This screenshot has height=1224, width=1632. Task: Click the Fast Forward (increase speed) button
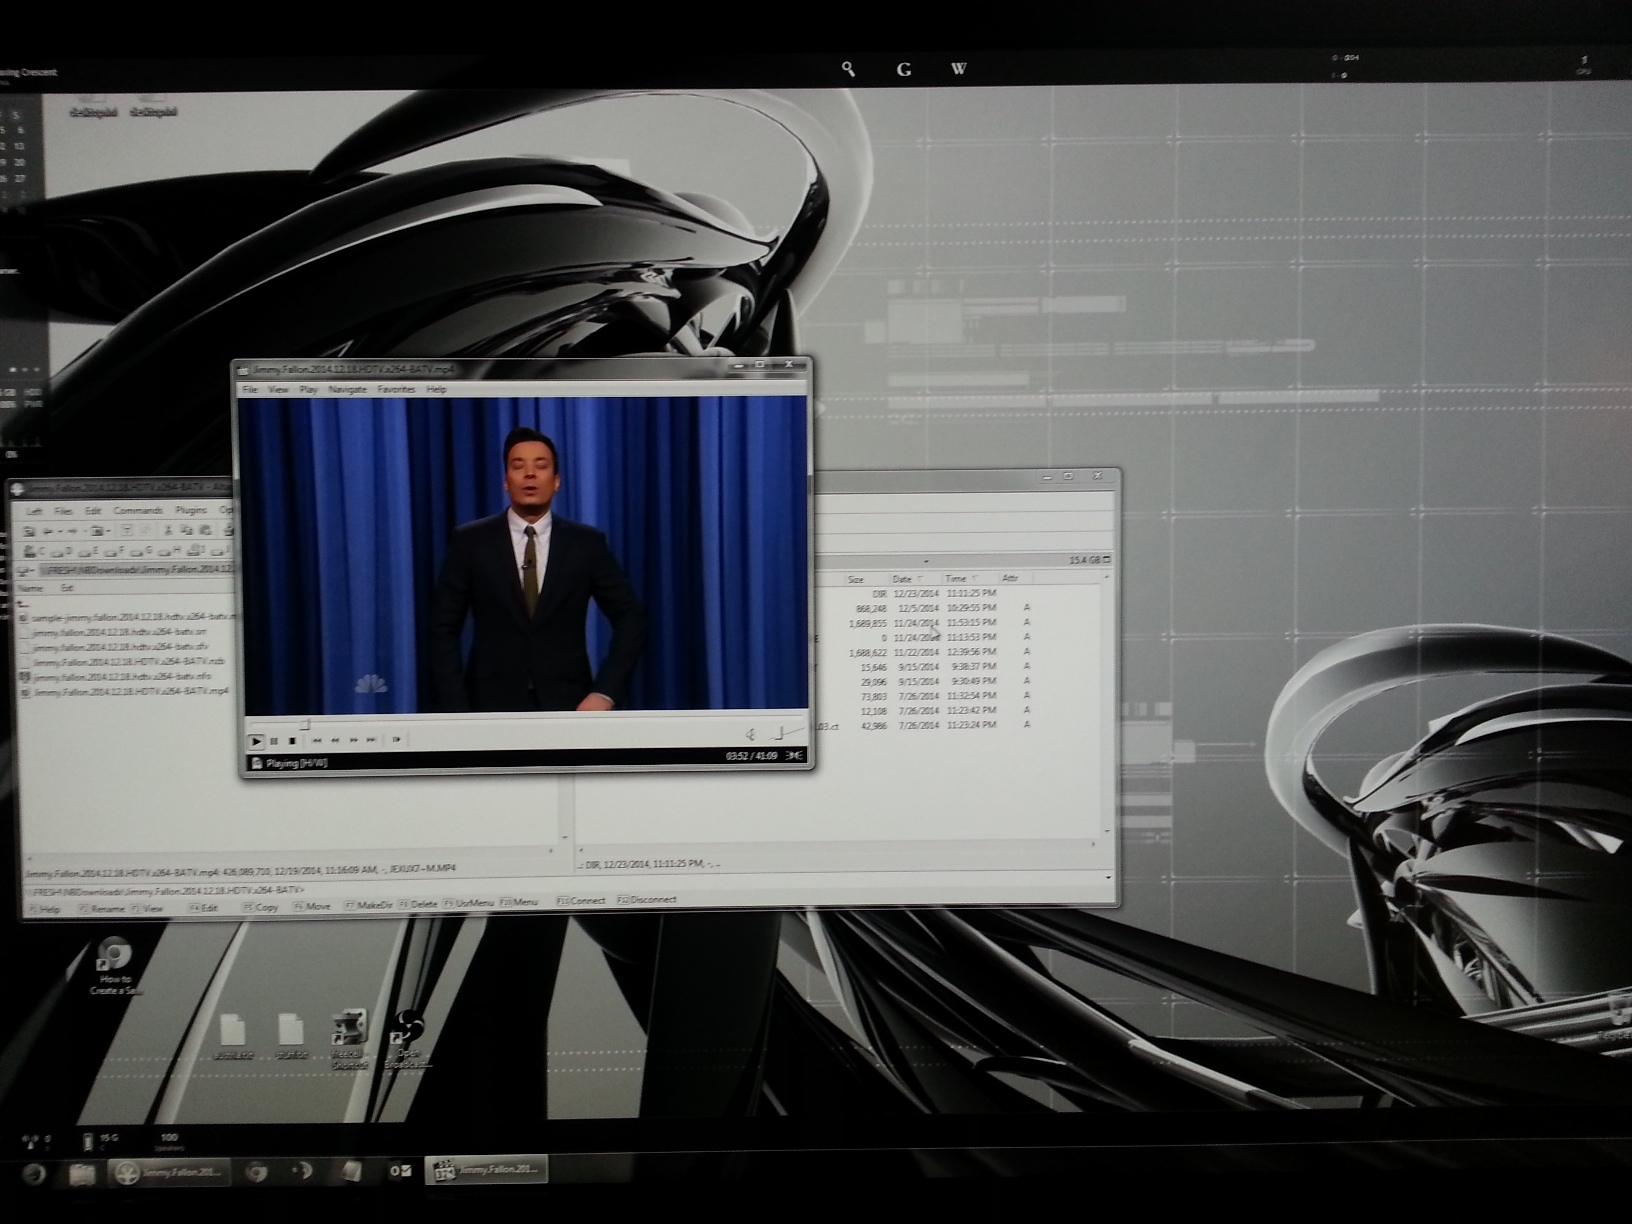[353, 740]
